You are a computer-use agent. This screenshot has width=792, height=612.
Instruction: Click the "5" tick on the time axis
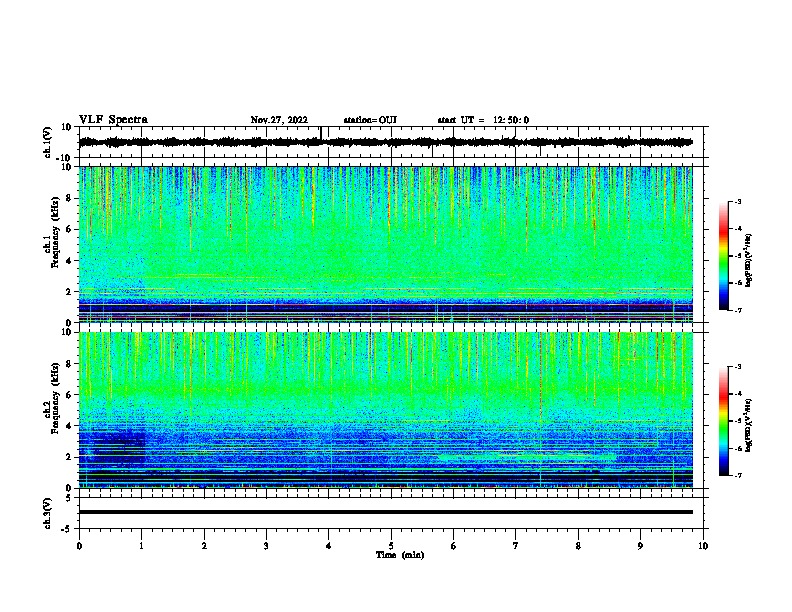391,546
